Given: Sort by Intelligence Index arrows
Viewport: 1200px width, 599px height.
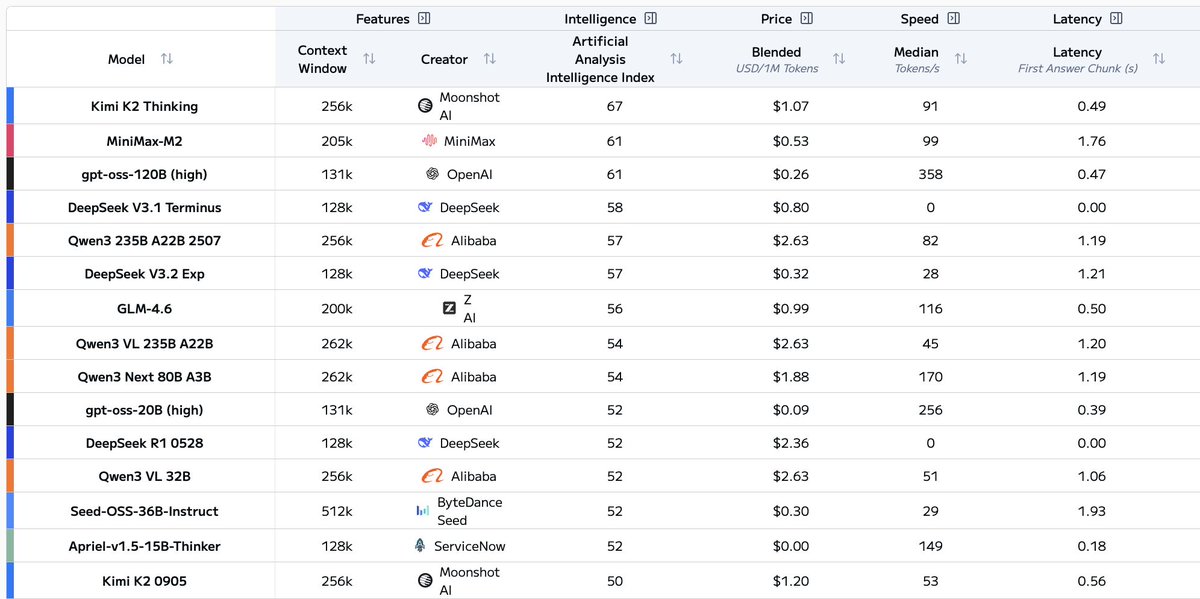Looking at the screenshot, I should 676,59.
